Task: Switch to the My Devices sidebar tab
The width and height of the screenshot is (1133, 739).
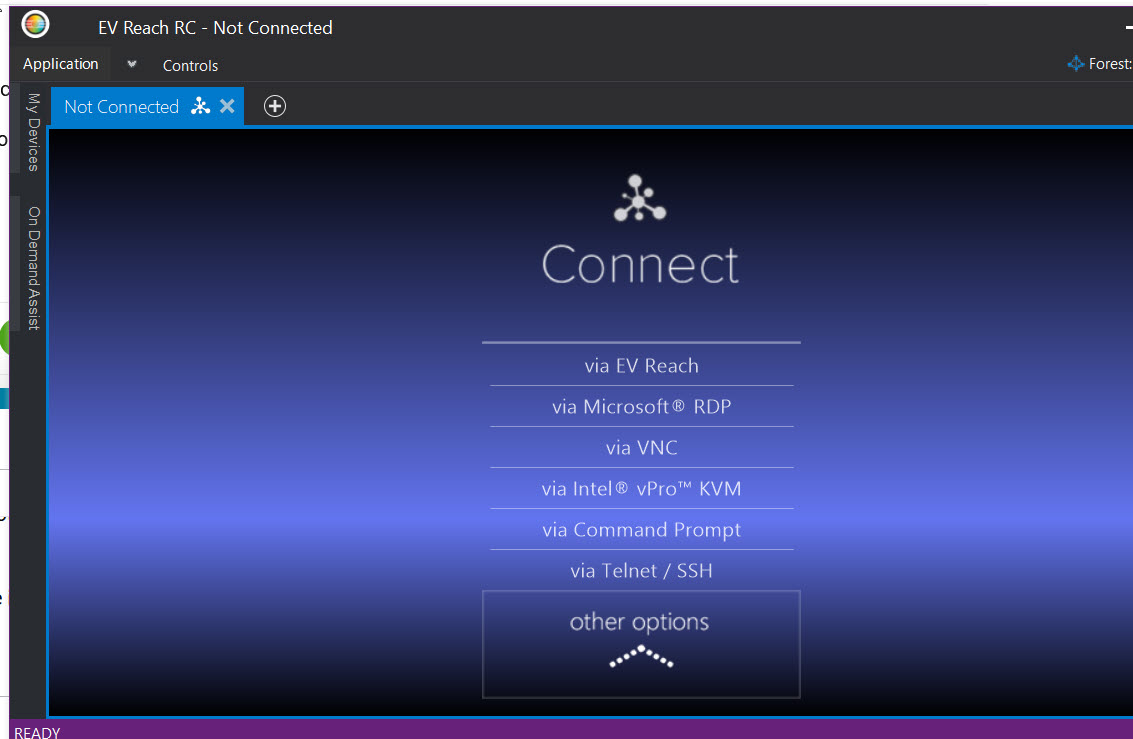Action: (x=33, y=130)
